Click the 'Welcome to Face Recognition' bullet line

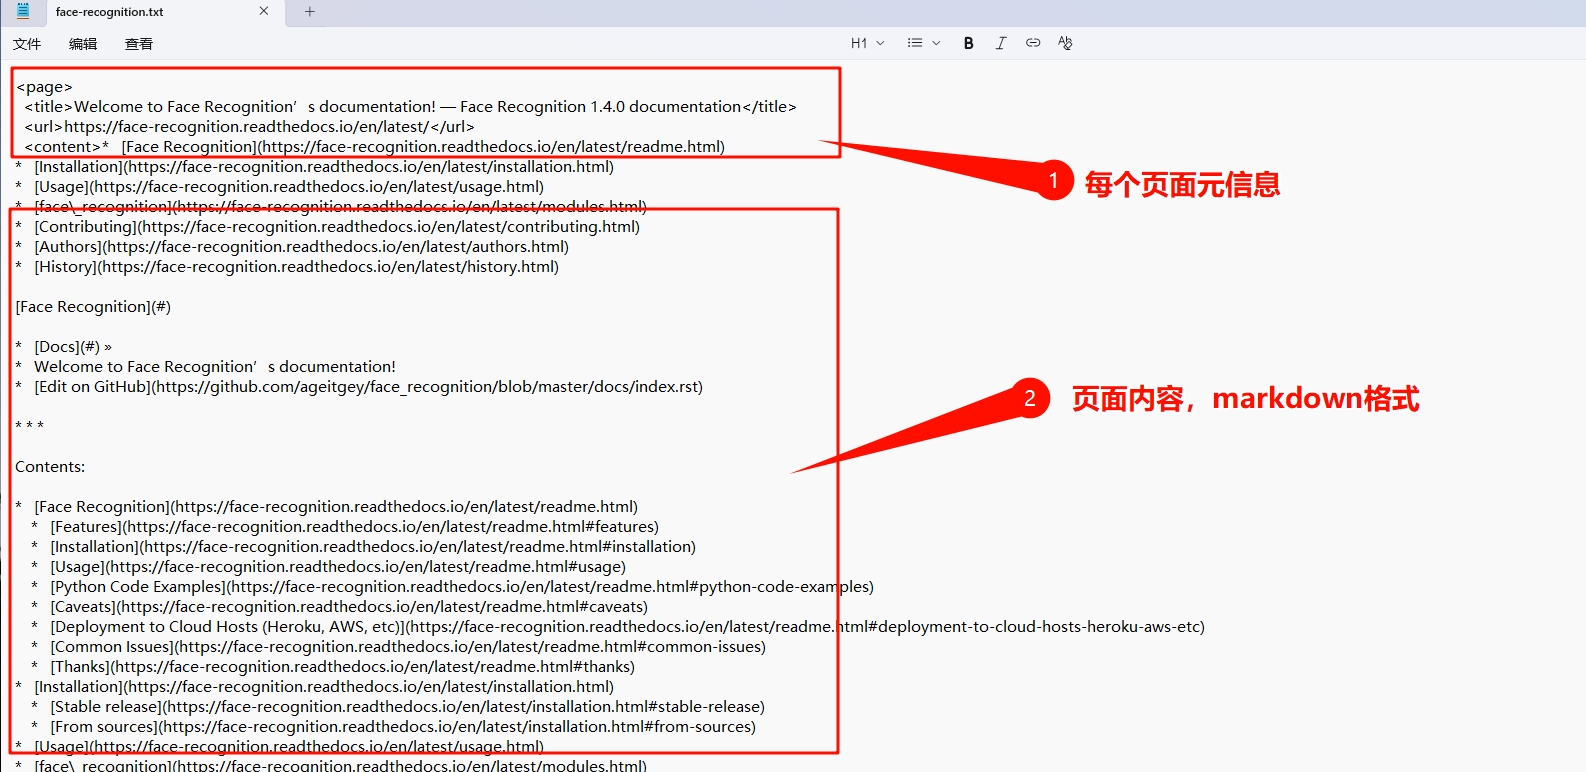click(205, 367)
